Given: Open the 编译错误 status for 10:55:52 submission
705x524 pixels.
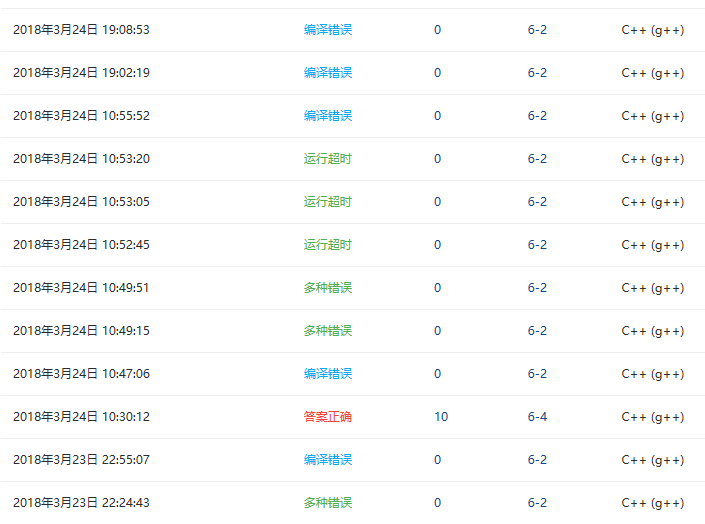Looking at the screenshot, I should 328,116.
